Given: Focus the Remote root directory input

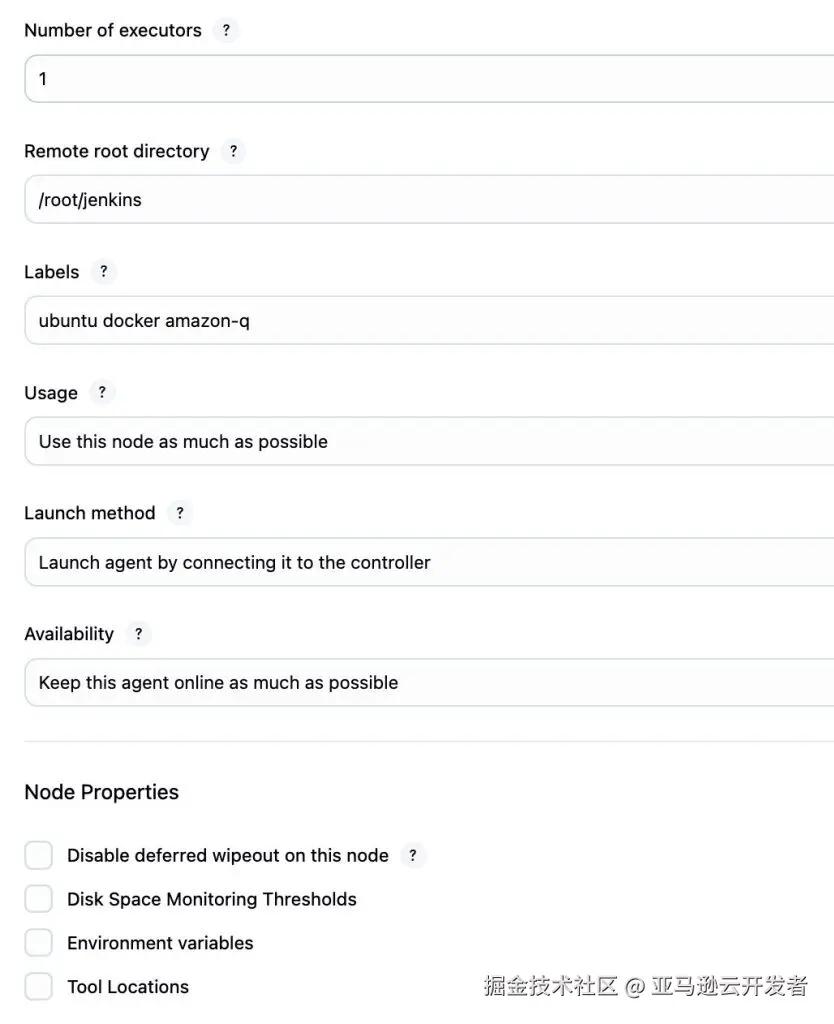Looking at the screenshot, I should [430, 199].
